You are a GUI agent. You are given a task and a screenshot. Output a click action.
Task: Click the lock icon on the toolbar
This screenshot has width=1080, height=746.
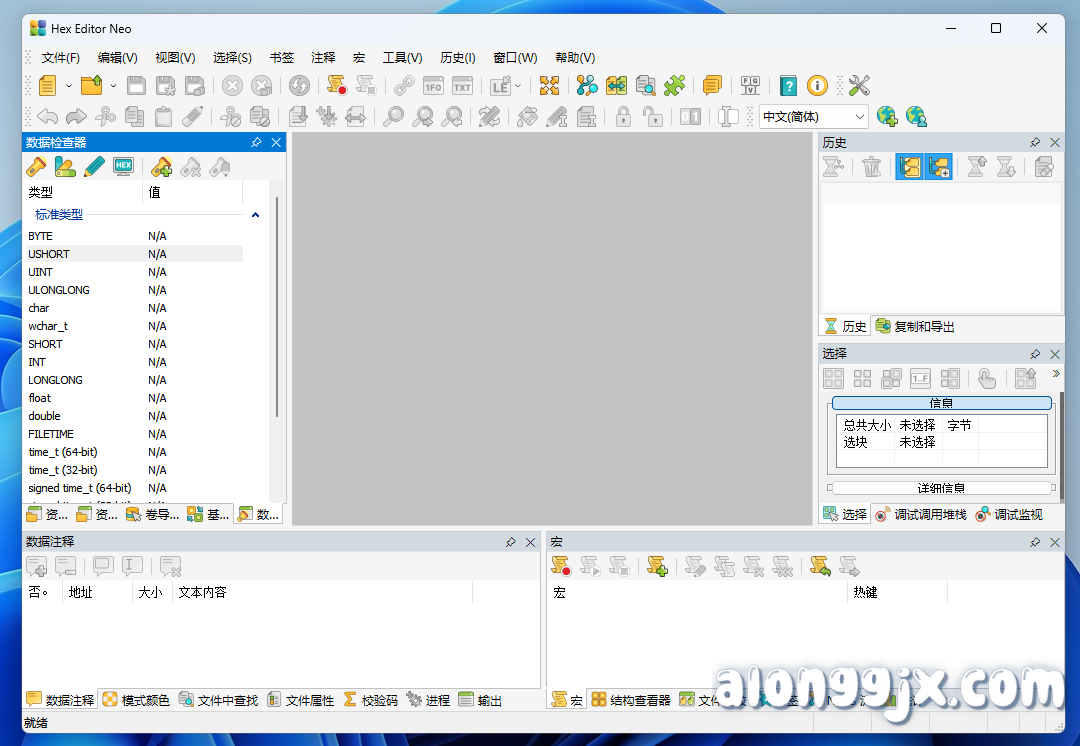(622, 117)
